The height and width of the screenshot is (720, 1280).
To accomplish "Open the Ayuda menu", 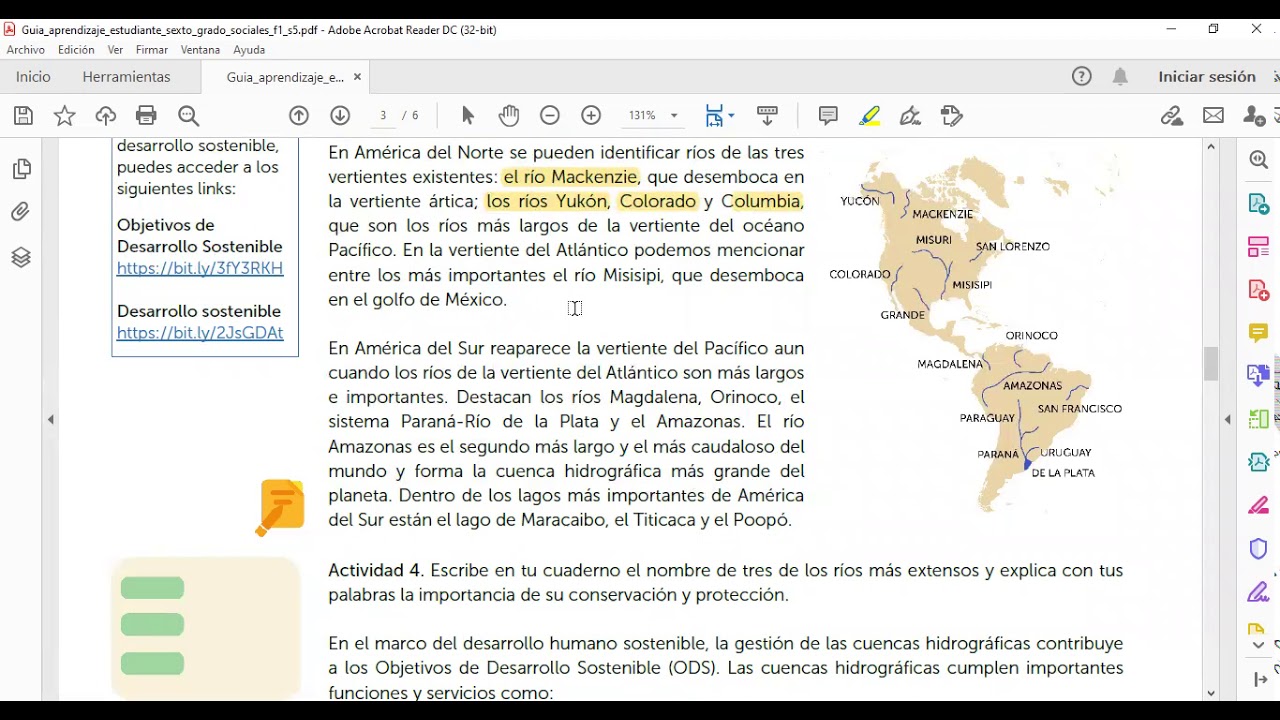I will point(249,50).
